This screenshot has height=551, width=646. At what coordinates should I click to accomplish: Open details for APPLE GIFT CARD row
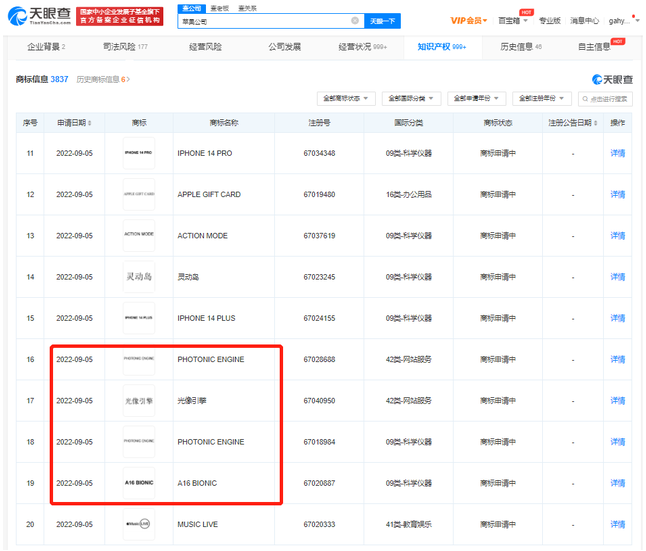click(618, 195)
